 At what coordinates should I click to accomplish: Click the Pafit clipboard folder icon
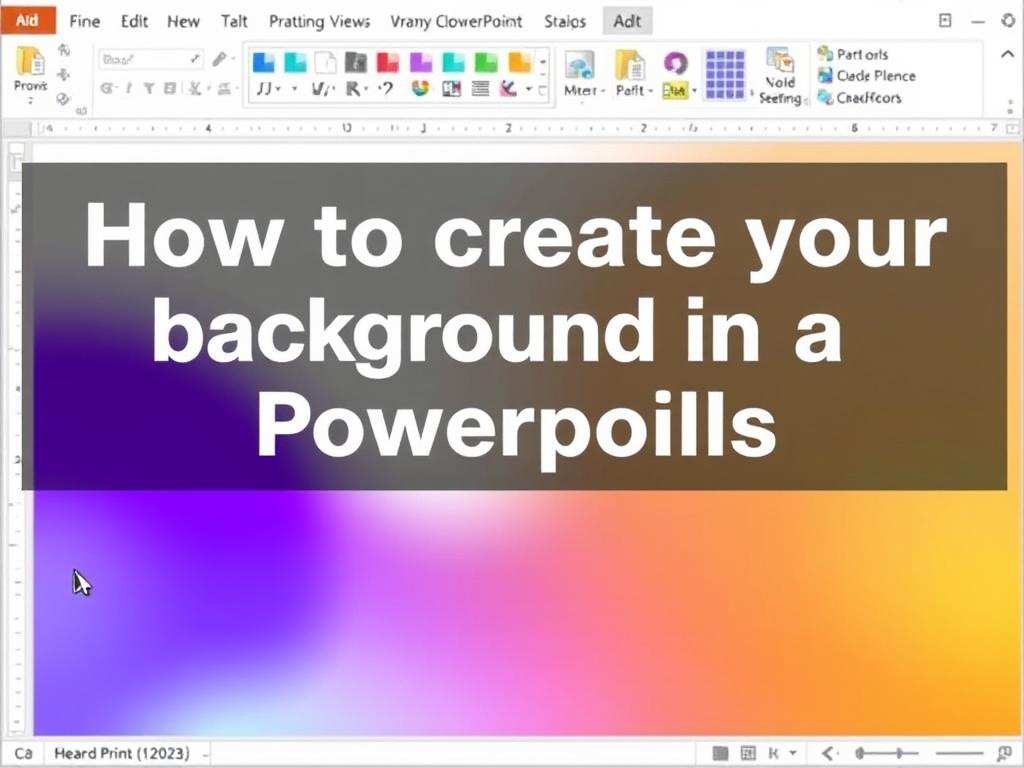coord(631,64)
